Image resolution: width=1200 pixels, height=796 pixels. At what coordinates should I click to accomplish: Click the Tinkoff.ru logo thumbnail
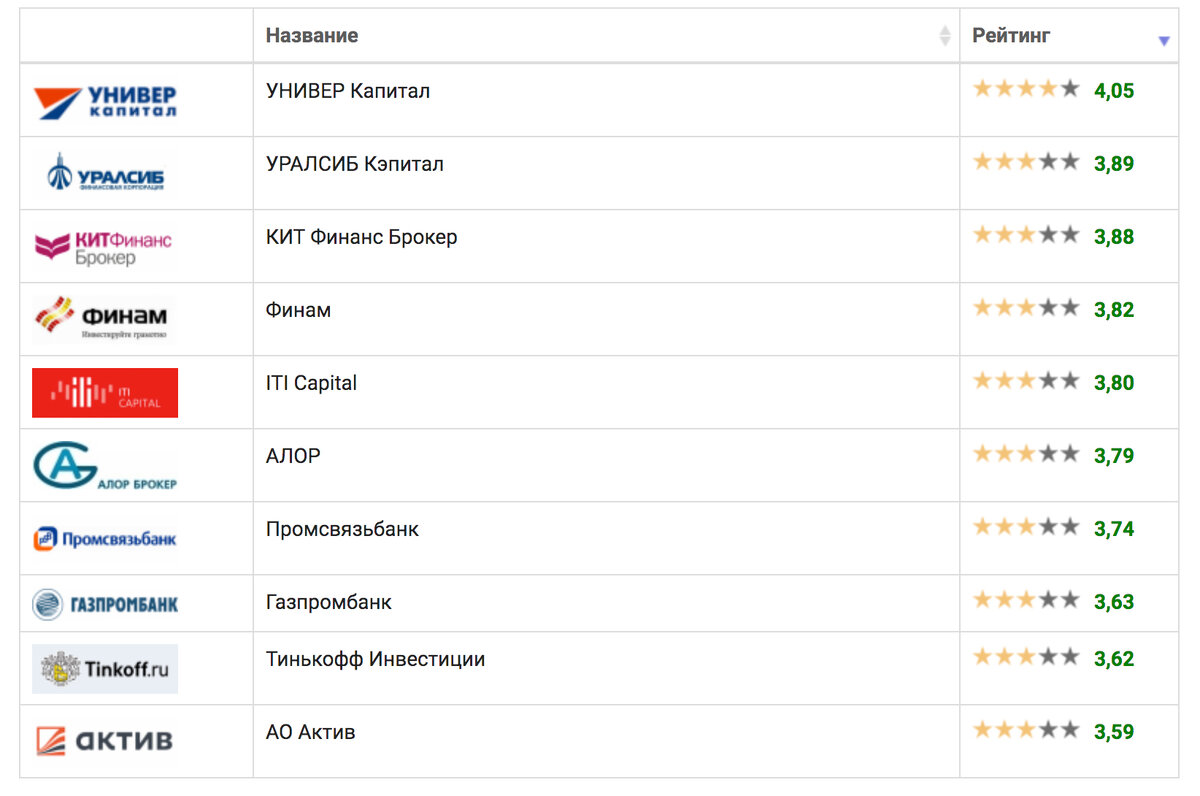click(x=105, y=669)
